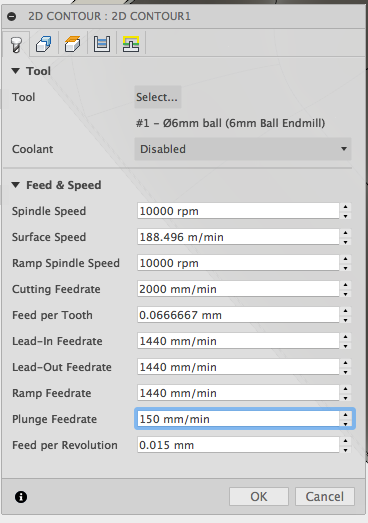Confirm settings with the OK button

(259, 497)
